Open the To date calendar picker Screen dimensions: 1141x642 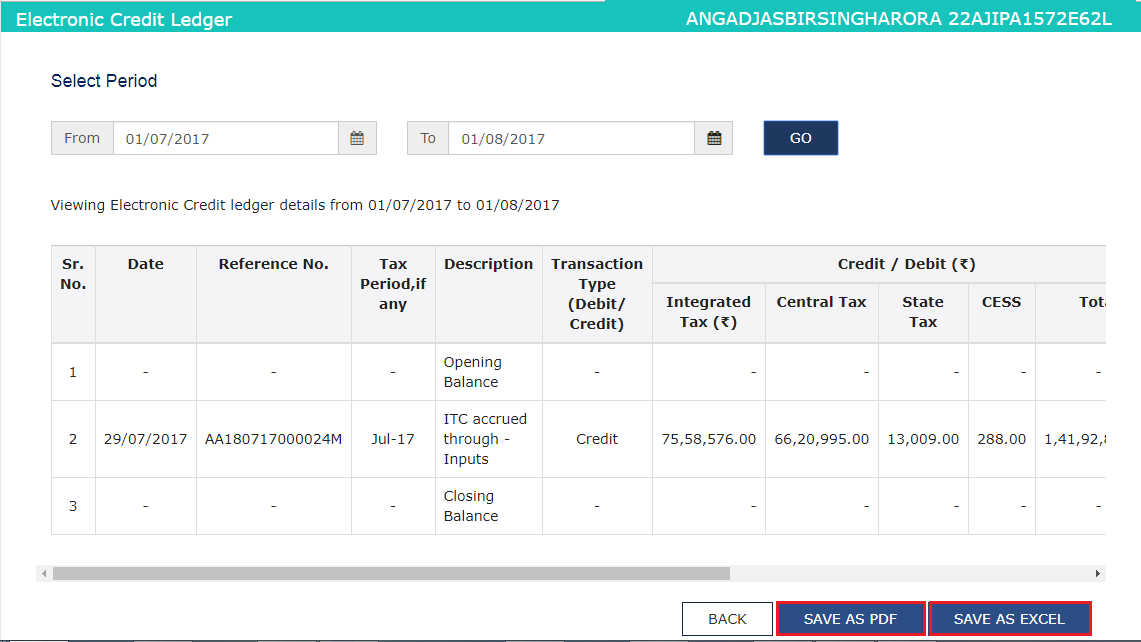point(713,137)
